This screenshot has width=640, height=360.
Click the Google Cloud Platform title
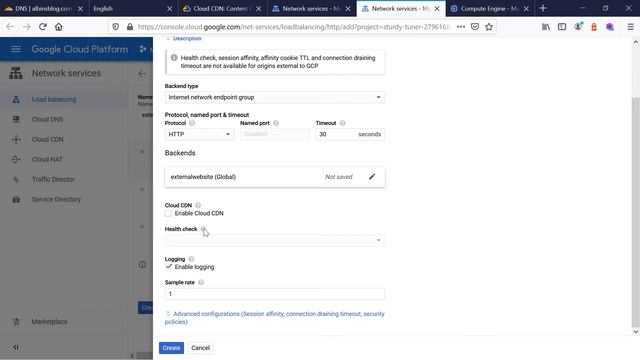coord(80,49)
